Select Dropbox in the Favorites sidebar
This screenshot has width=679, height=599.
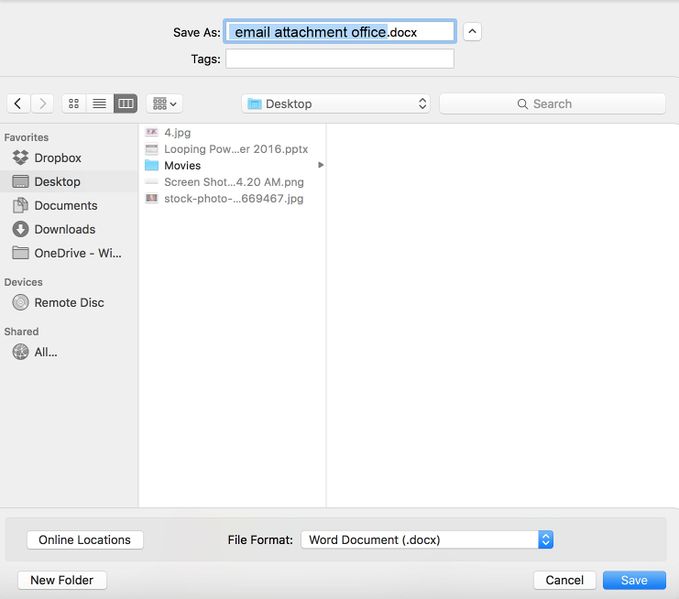(x=57, y=158)
